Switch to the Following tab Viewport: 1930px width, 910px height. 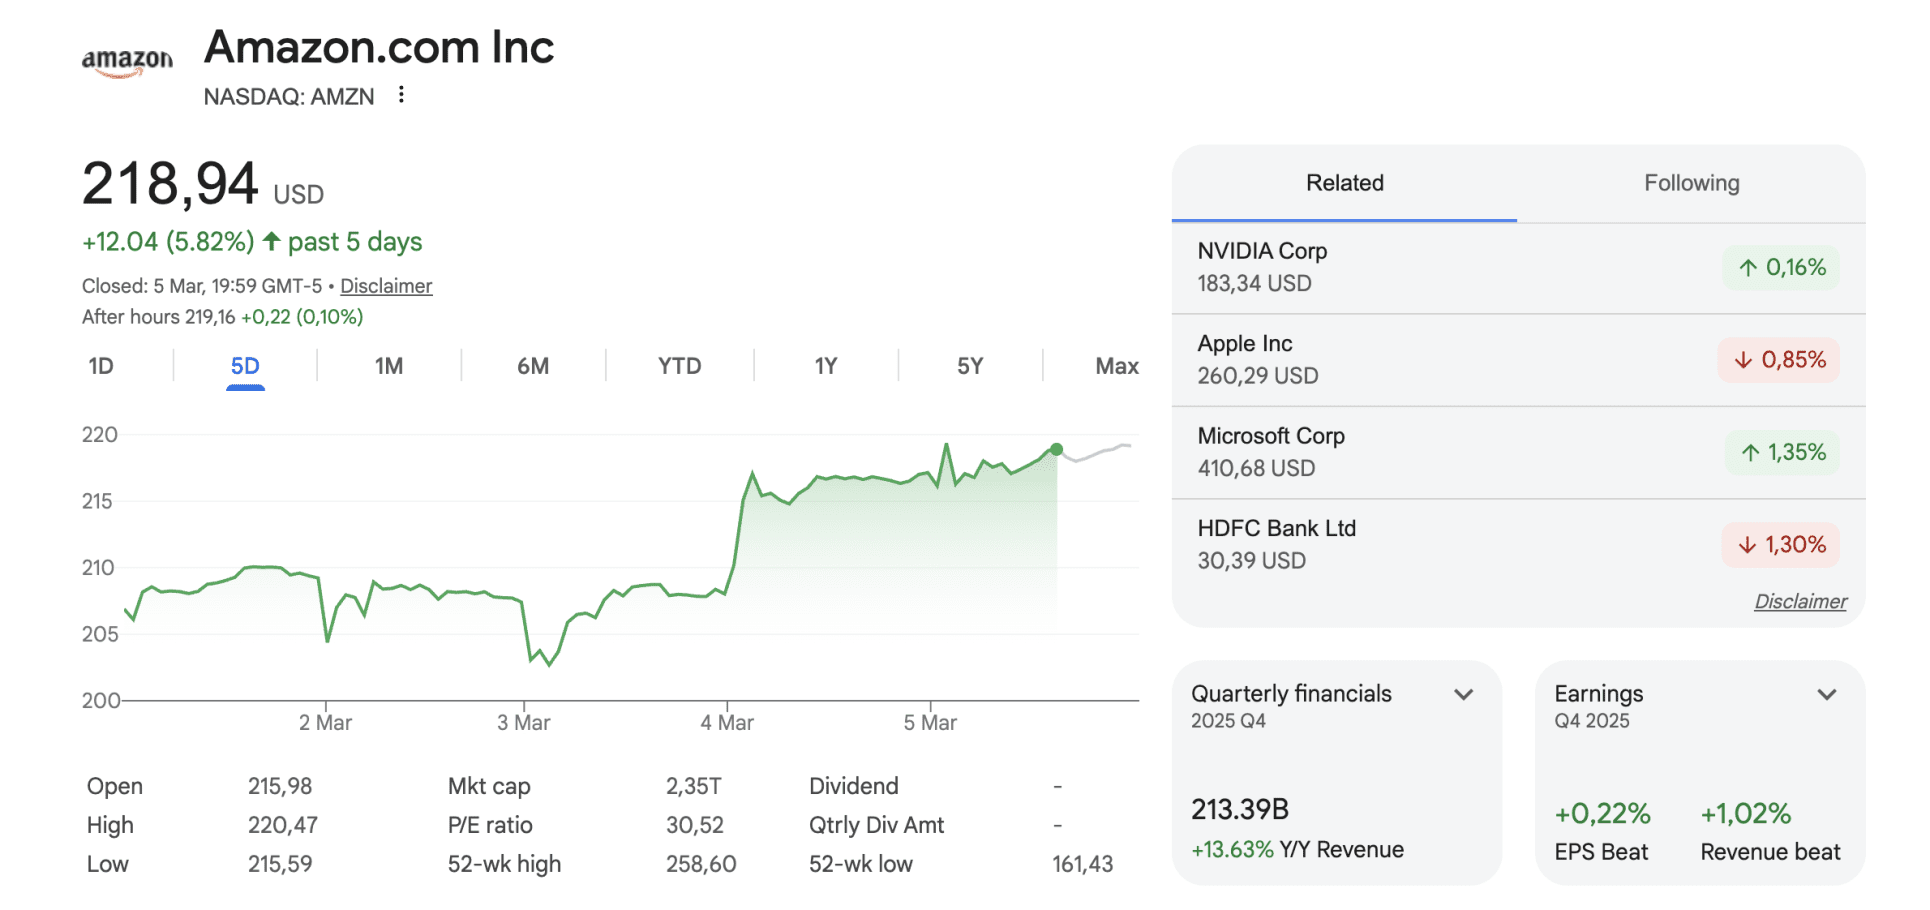point(1691,183)
